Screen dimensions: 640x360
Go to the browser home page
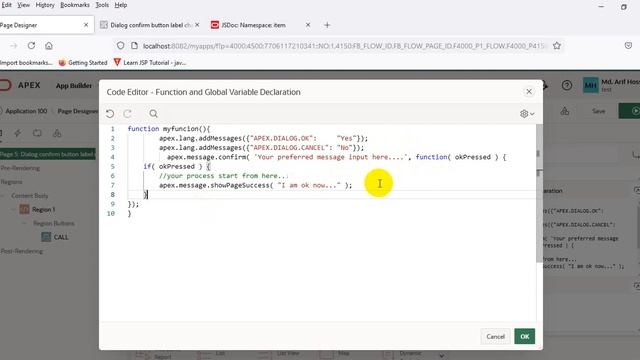49,46
